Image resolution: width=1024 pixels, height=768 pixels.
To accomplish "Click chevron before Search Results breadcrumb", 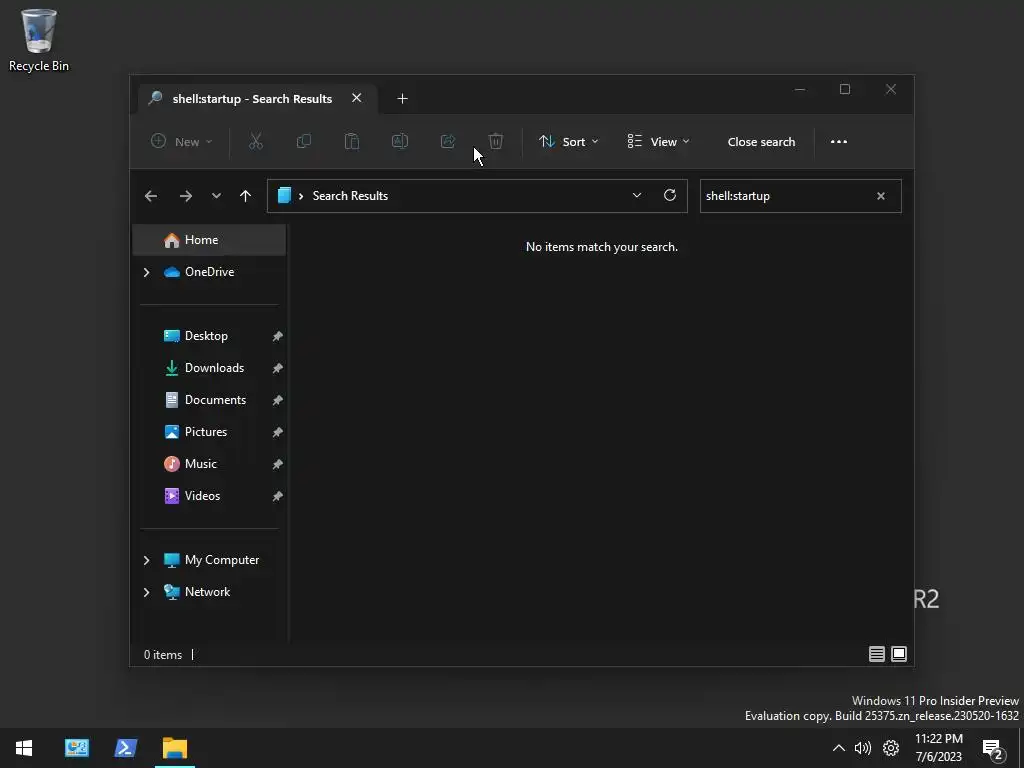I will click(x=301, y=196).
